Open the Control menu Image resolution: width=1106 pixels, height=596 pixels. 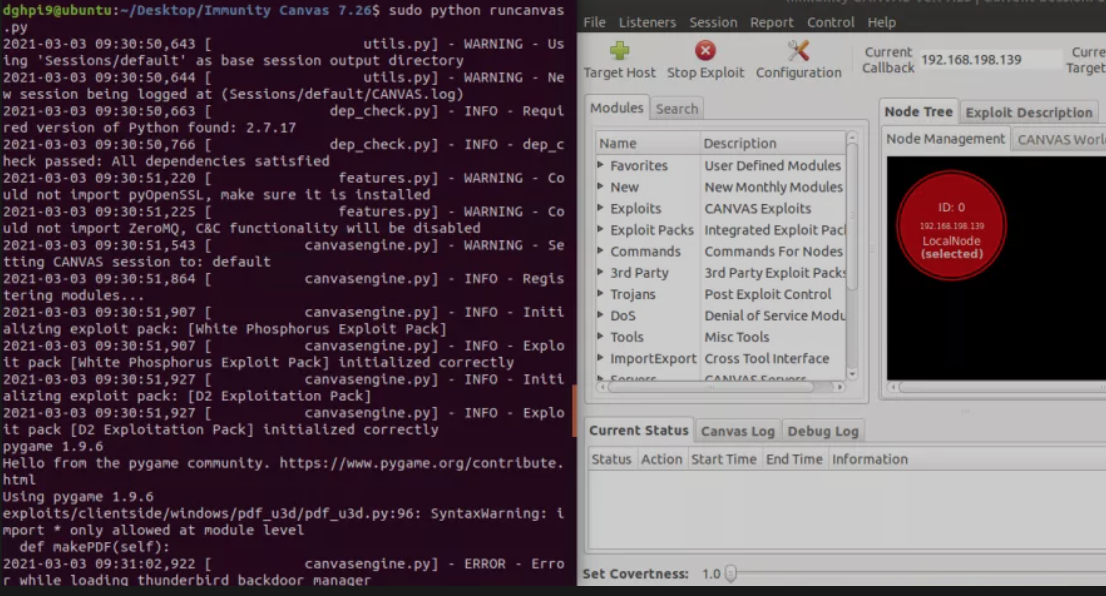click(x=830, y=22)
